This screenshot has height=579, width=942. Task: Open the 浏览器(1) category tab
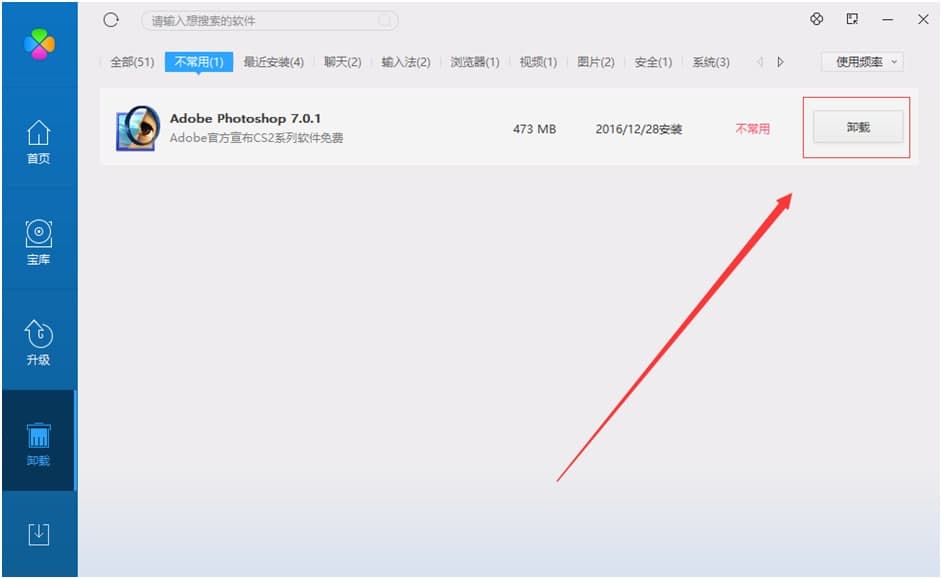(475, 62)
